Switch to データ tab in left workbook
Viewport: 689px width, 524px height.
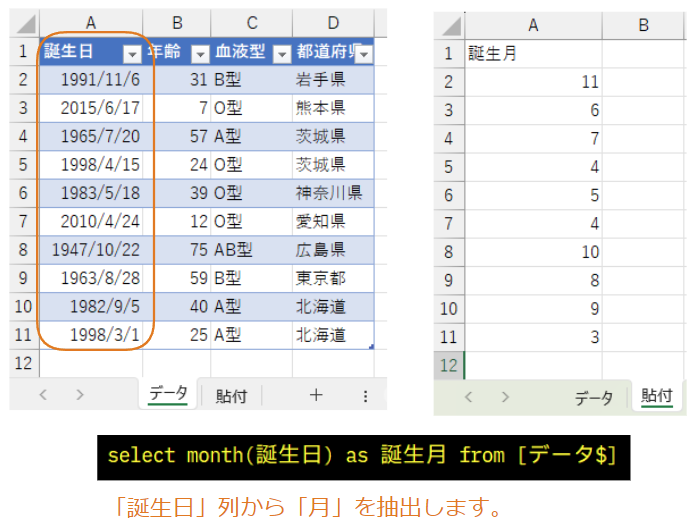[x=168, y=394]
